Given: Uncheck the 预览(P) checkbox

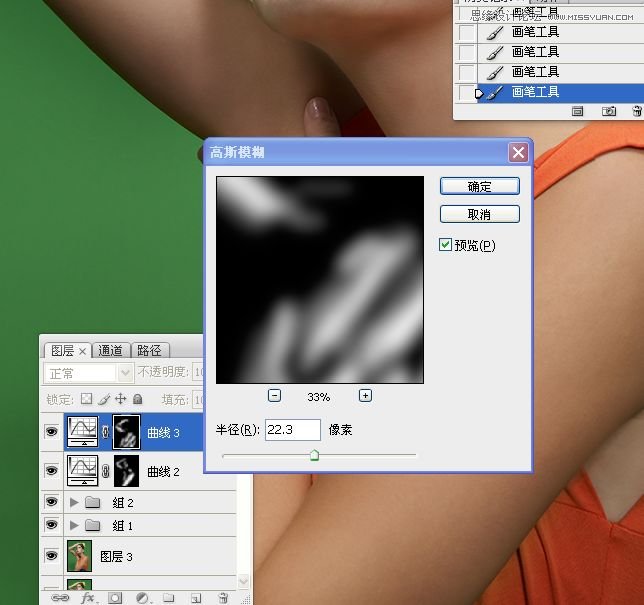Looking at the screenshot, I should pyautogui.click(x=445, y=245).
